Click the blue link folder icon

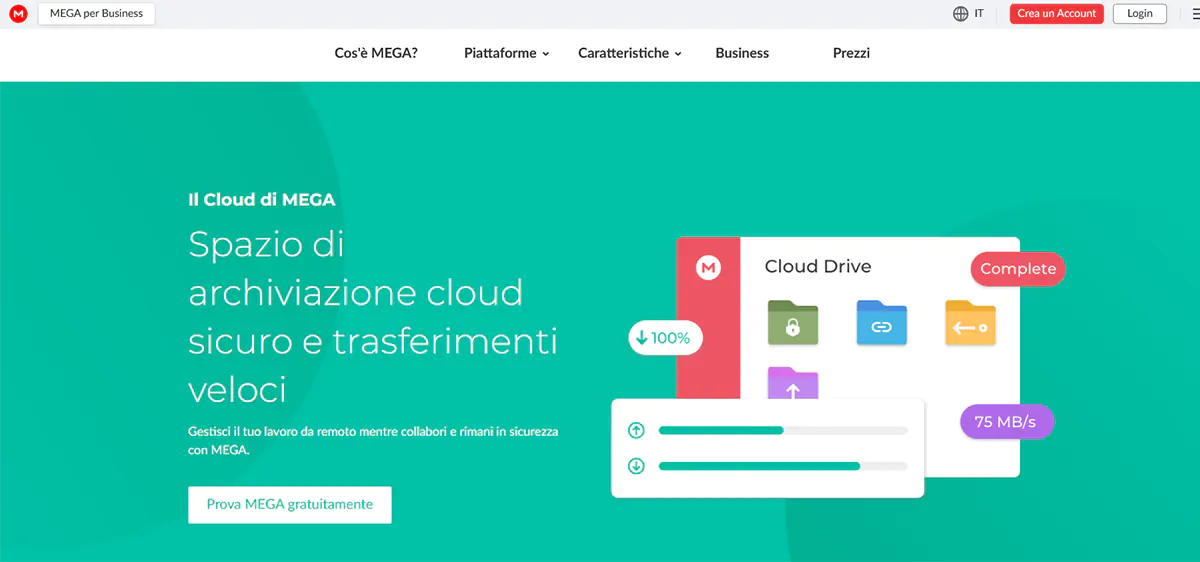(881, 323)
